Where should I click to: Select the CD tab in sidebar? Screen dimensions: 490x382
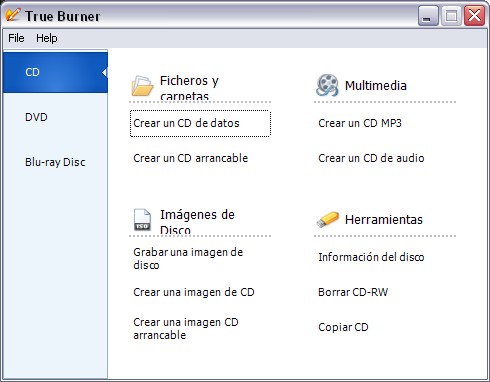(55, 72)
